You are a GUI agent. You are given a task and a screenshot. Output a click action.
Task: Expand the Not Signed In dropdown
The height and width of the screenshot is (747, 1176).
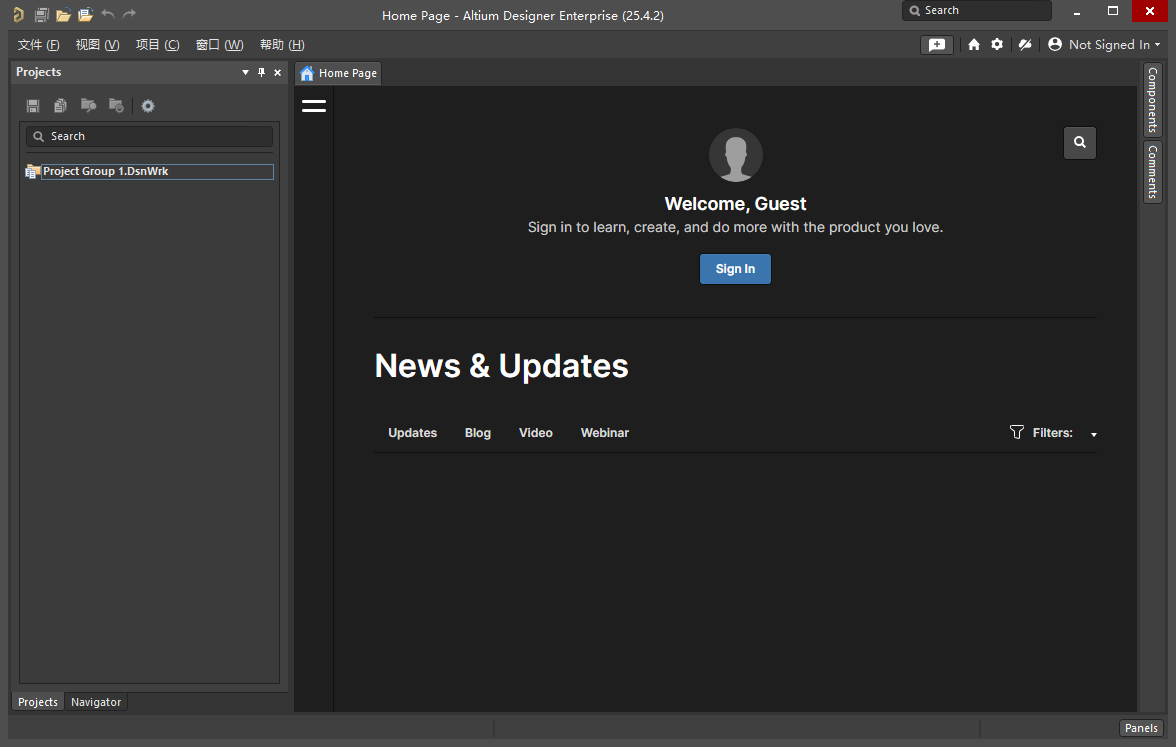(1157, 45)
